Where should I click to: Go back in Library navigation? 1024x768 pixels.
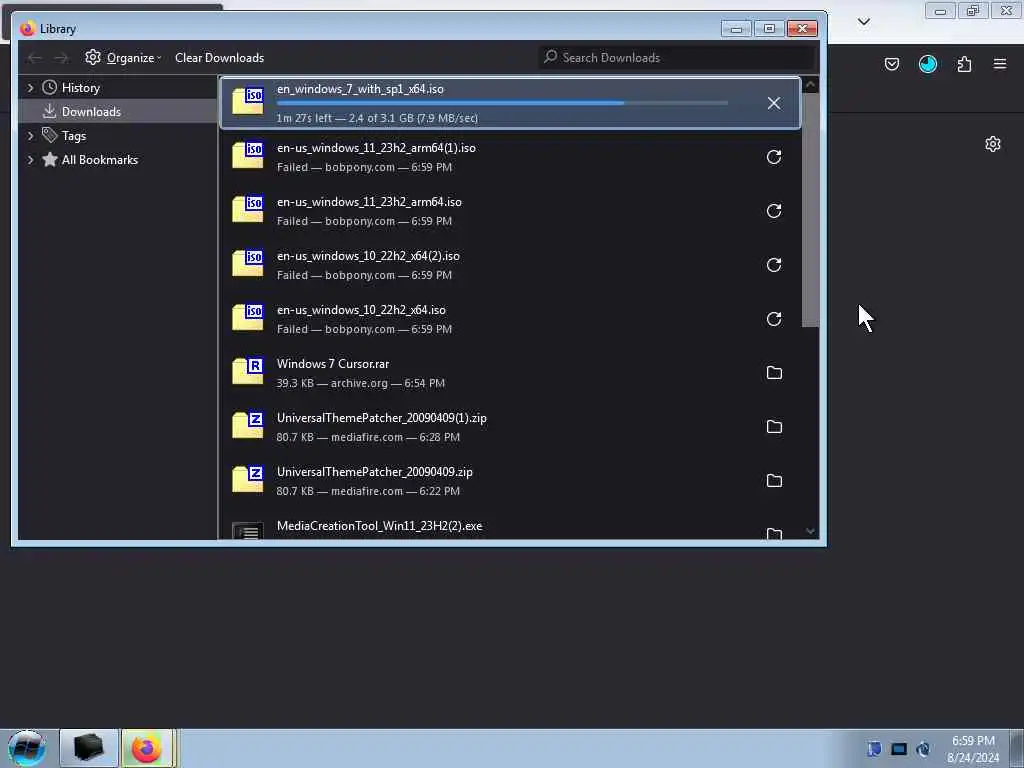[x=35, y=58]
